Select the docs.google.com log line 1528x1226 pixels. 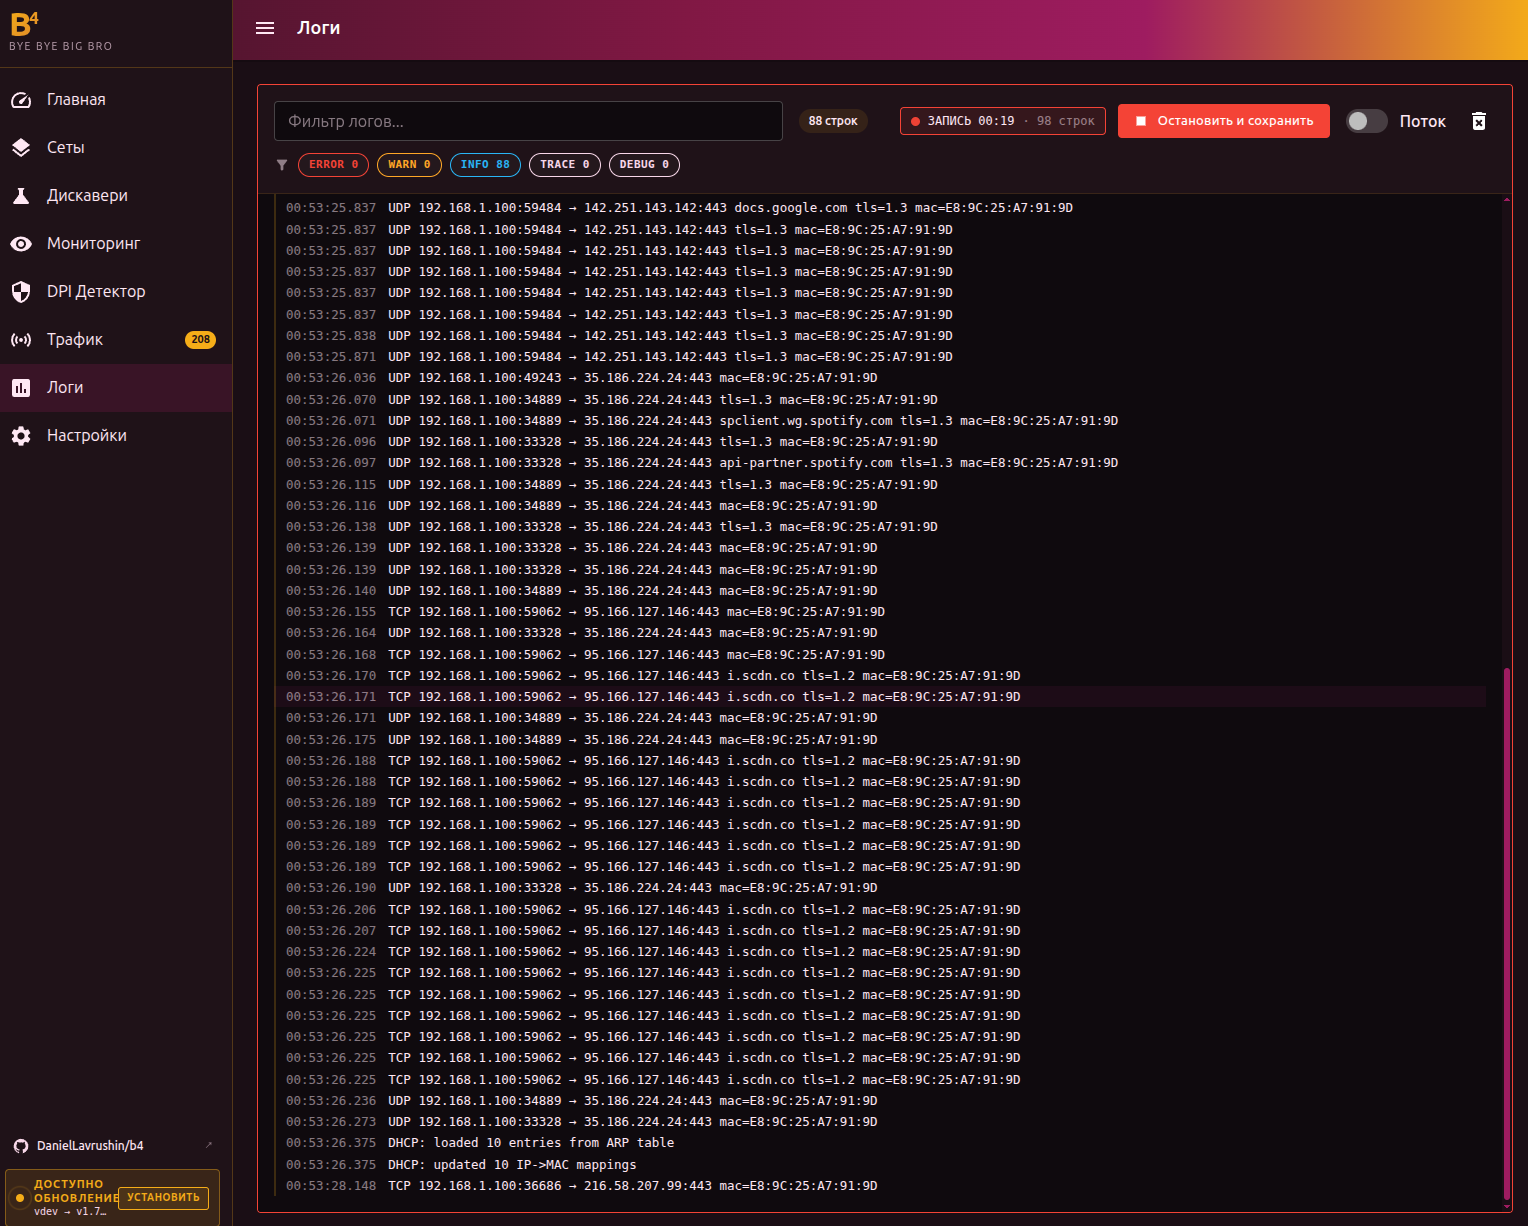[x=880, y=208]
